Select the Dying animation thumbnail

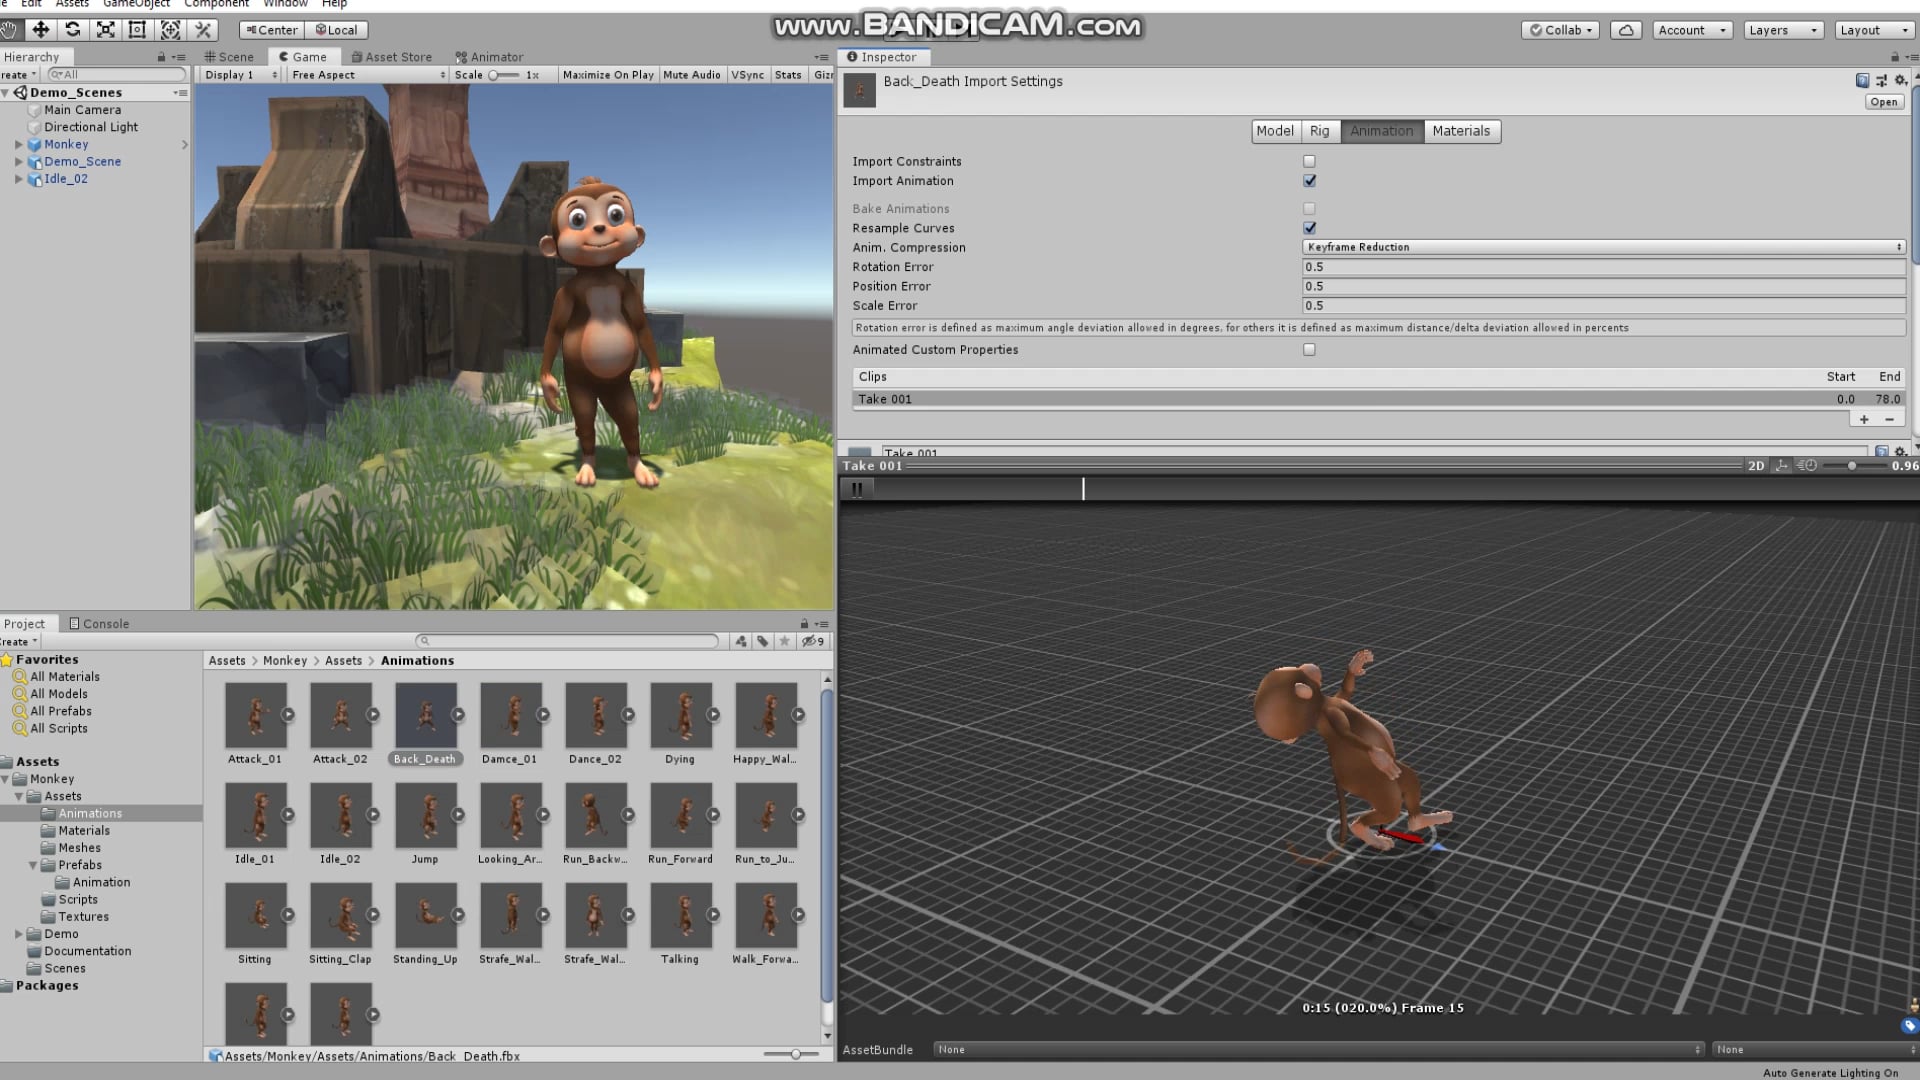(x=680, y=713)
